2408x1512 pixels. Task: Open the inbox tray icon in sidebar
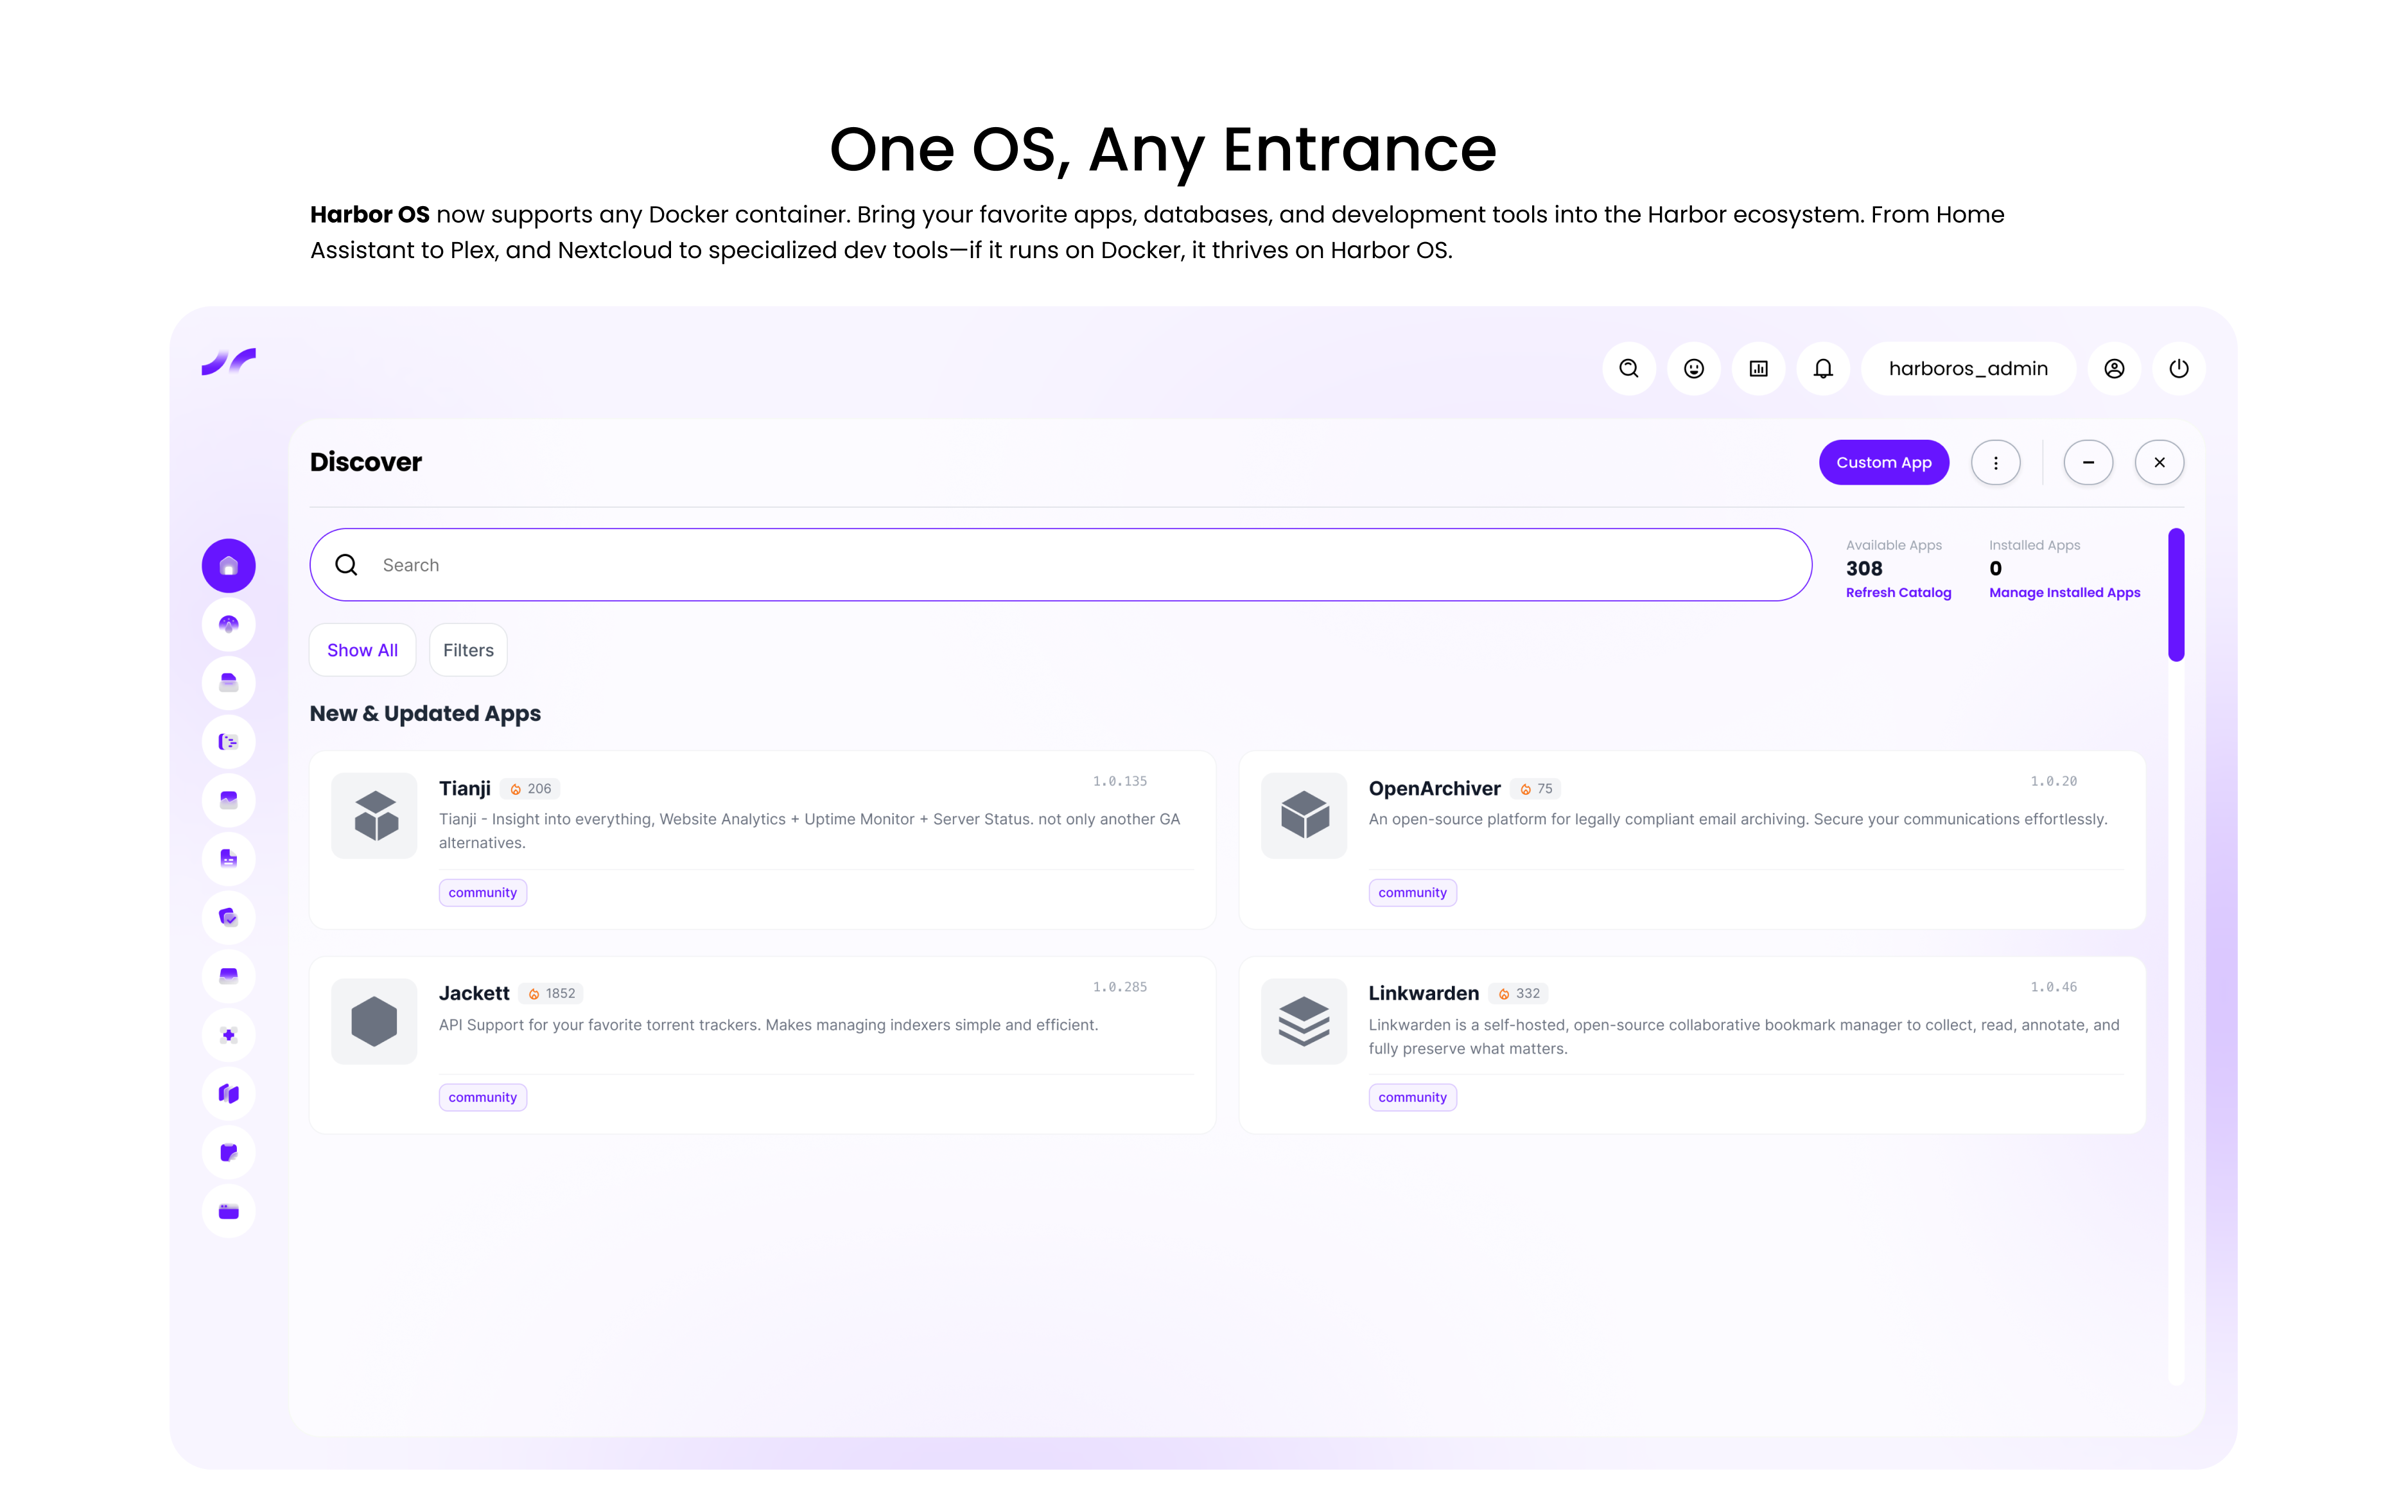pos(228,976)
